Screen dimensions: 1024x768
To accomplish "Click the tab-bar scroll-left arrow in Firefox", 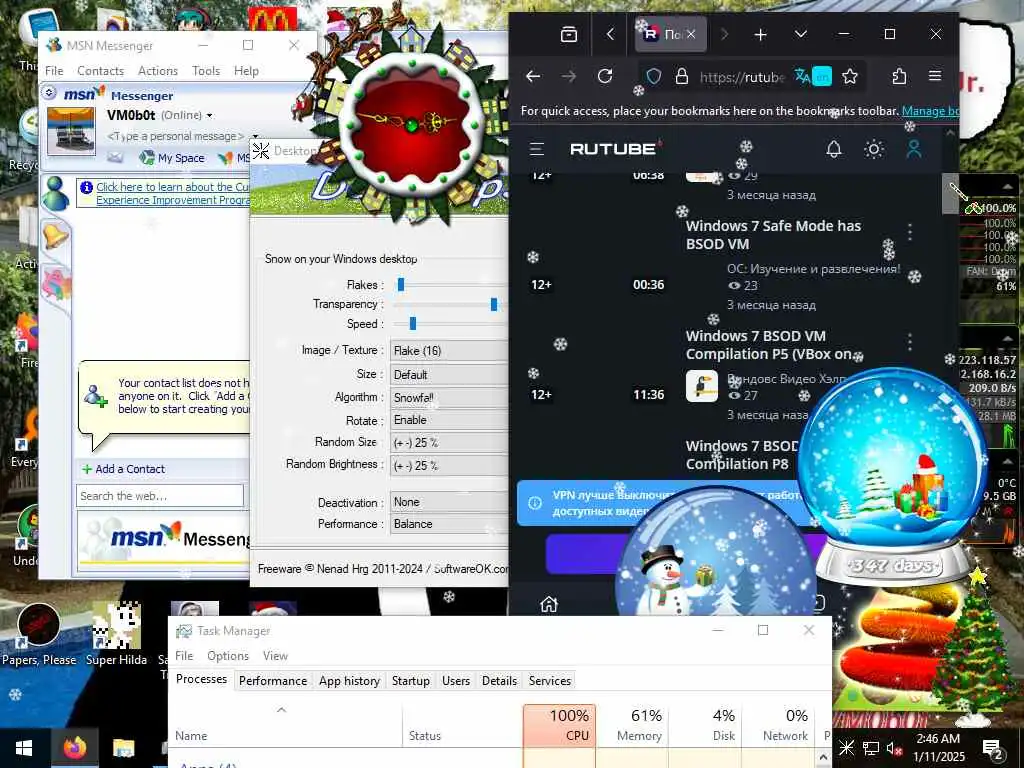I will pos(610,35).
